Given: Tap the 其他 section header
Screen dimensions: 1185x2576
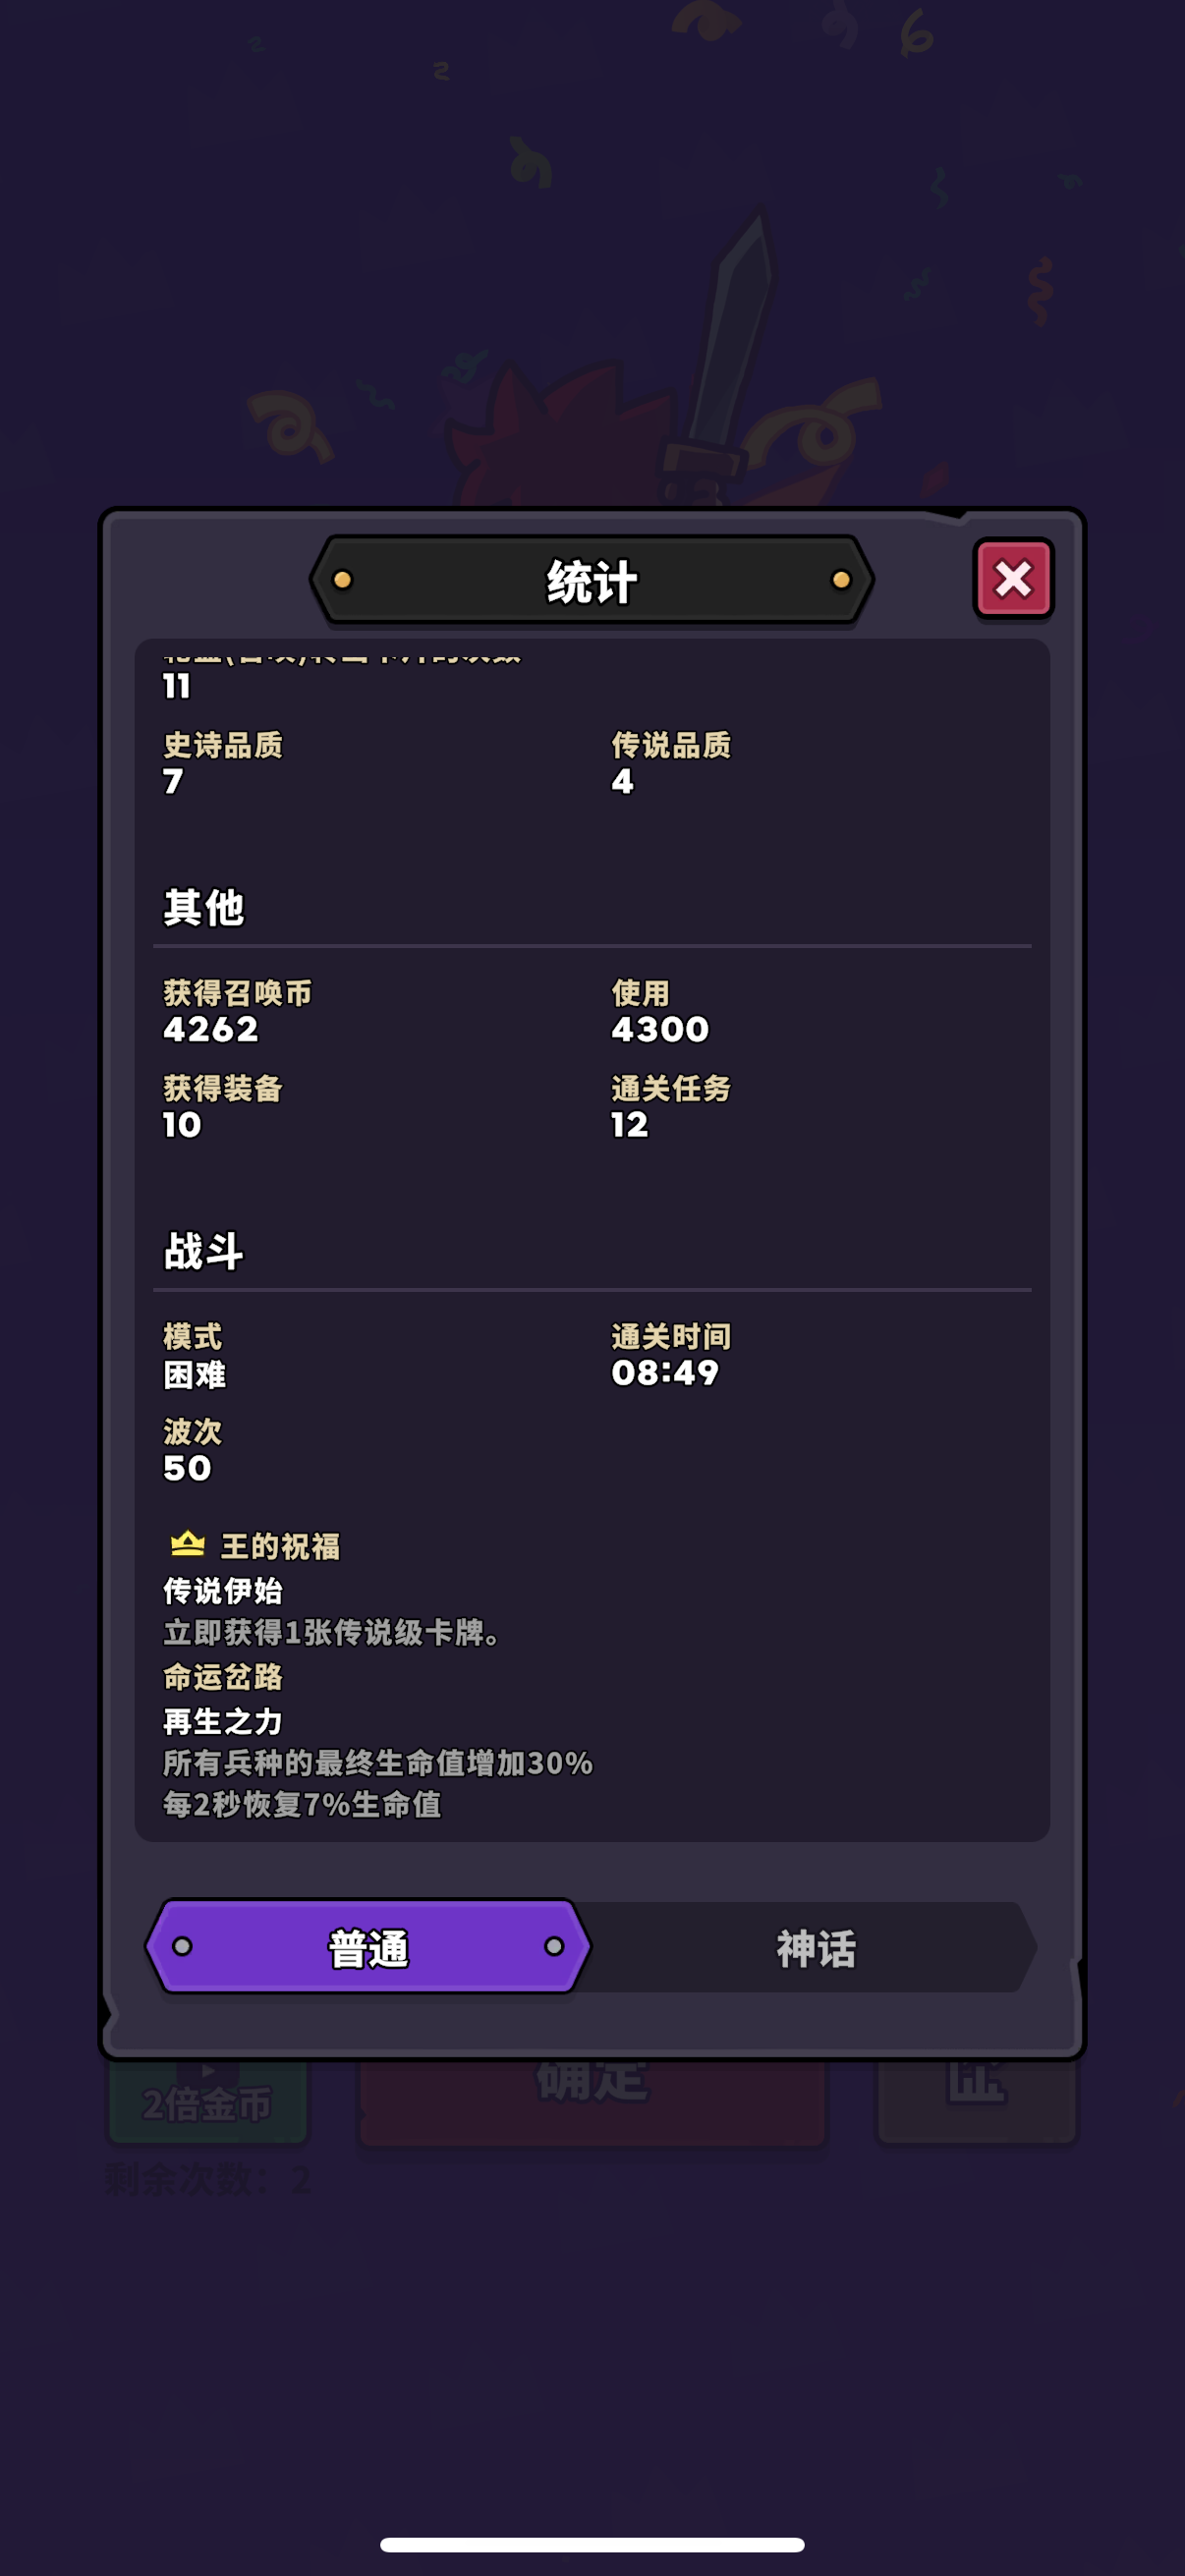Looking at the screenshot, I should [x=203, y=908].
